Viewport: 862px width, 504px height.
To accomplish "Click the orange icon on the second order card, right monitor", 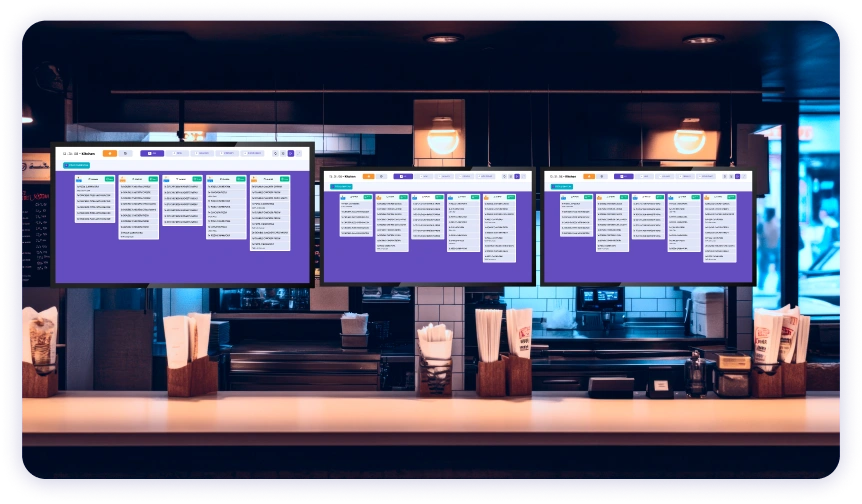I will point(599,197).
